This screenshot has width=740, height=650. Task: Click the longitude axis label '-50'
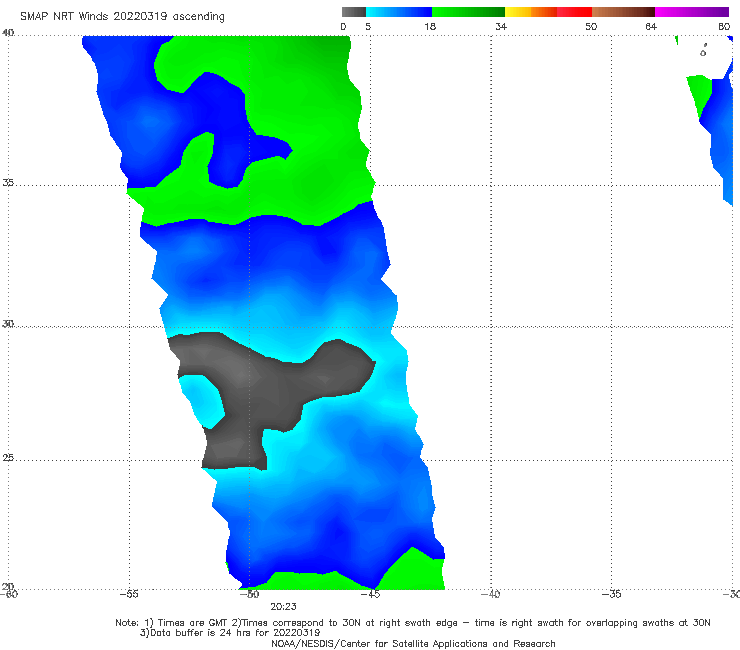click(250, 594)
